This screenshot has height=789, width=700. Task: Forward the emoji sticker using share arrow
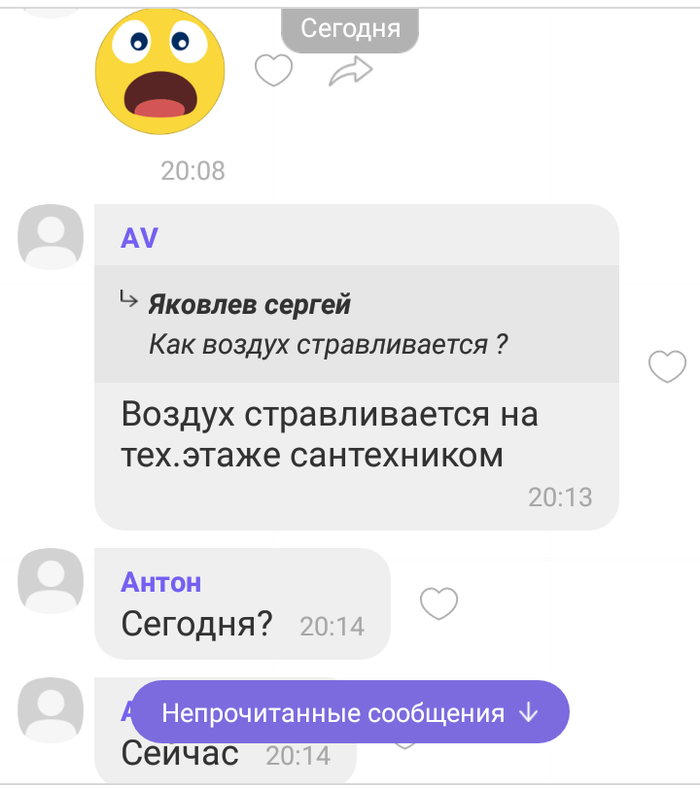tap(350, 71)
